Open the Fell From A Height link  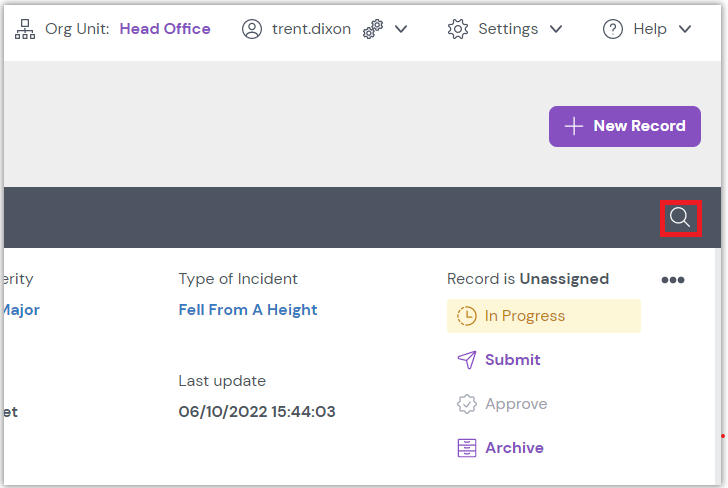(248, 310)
